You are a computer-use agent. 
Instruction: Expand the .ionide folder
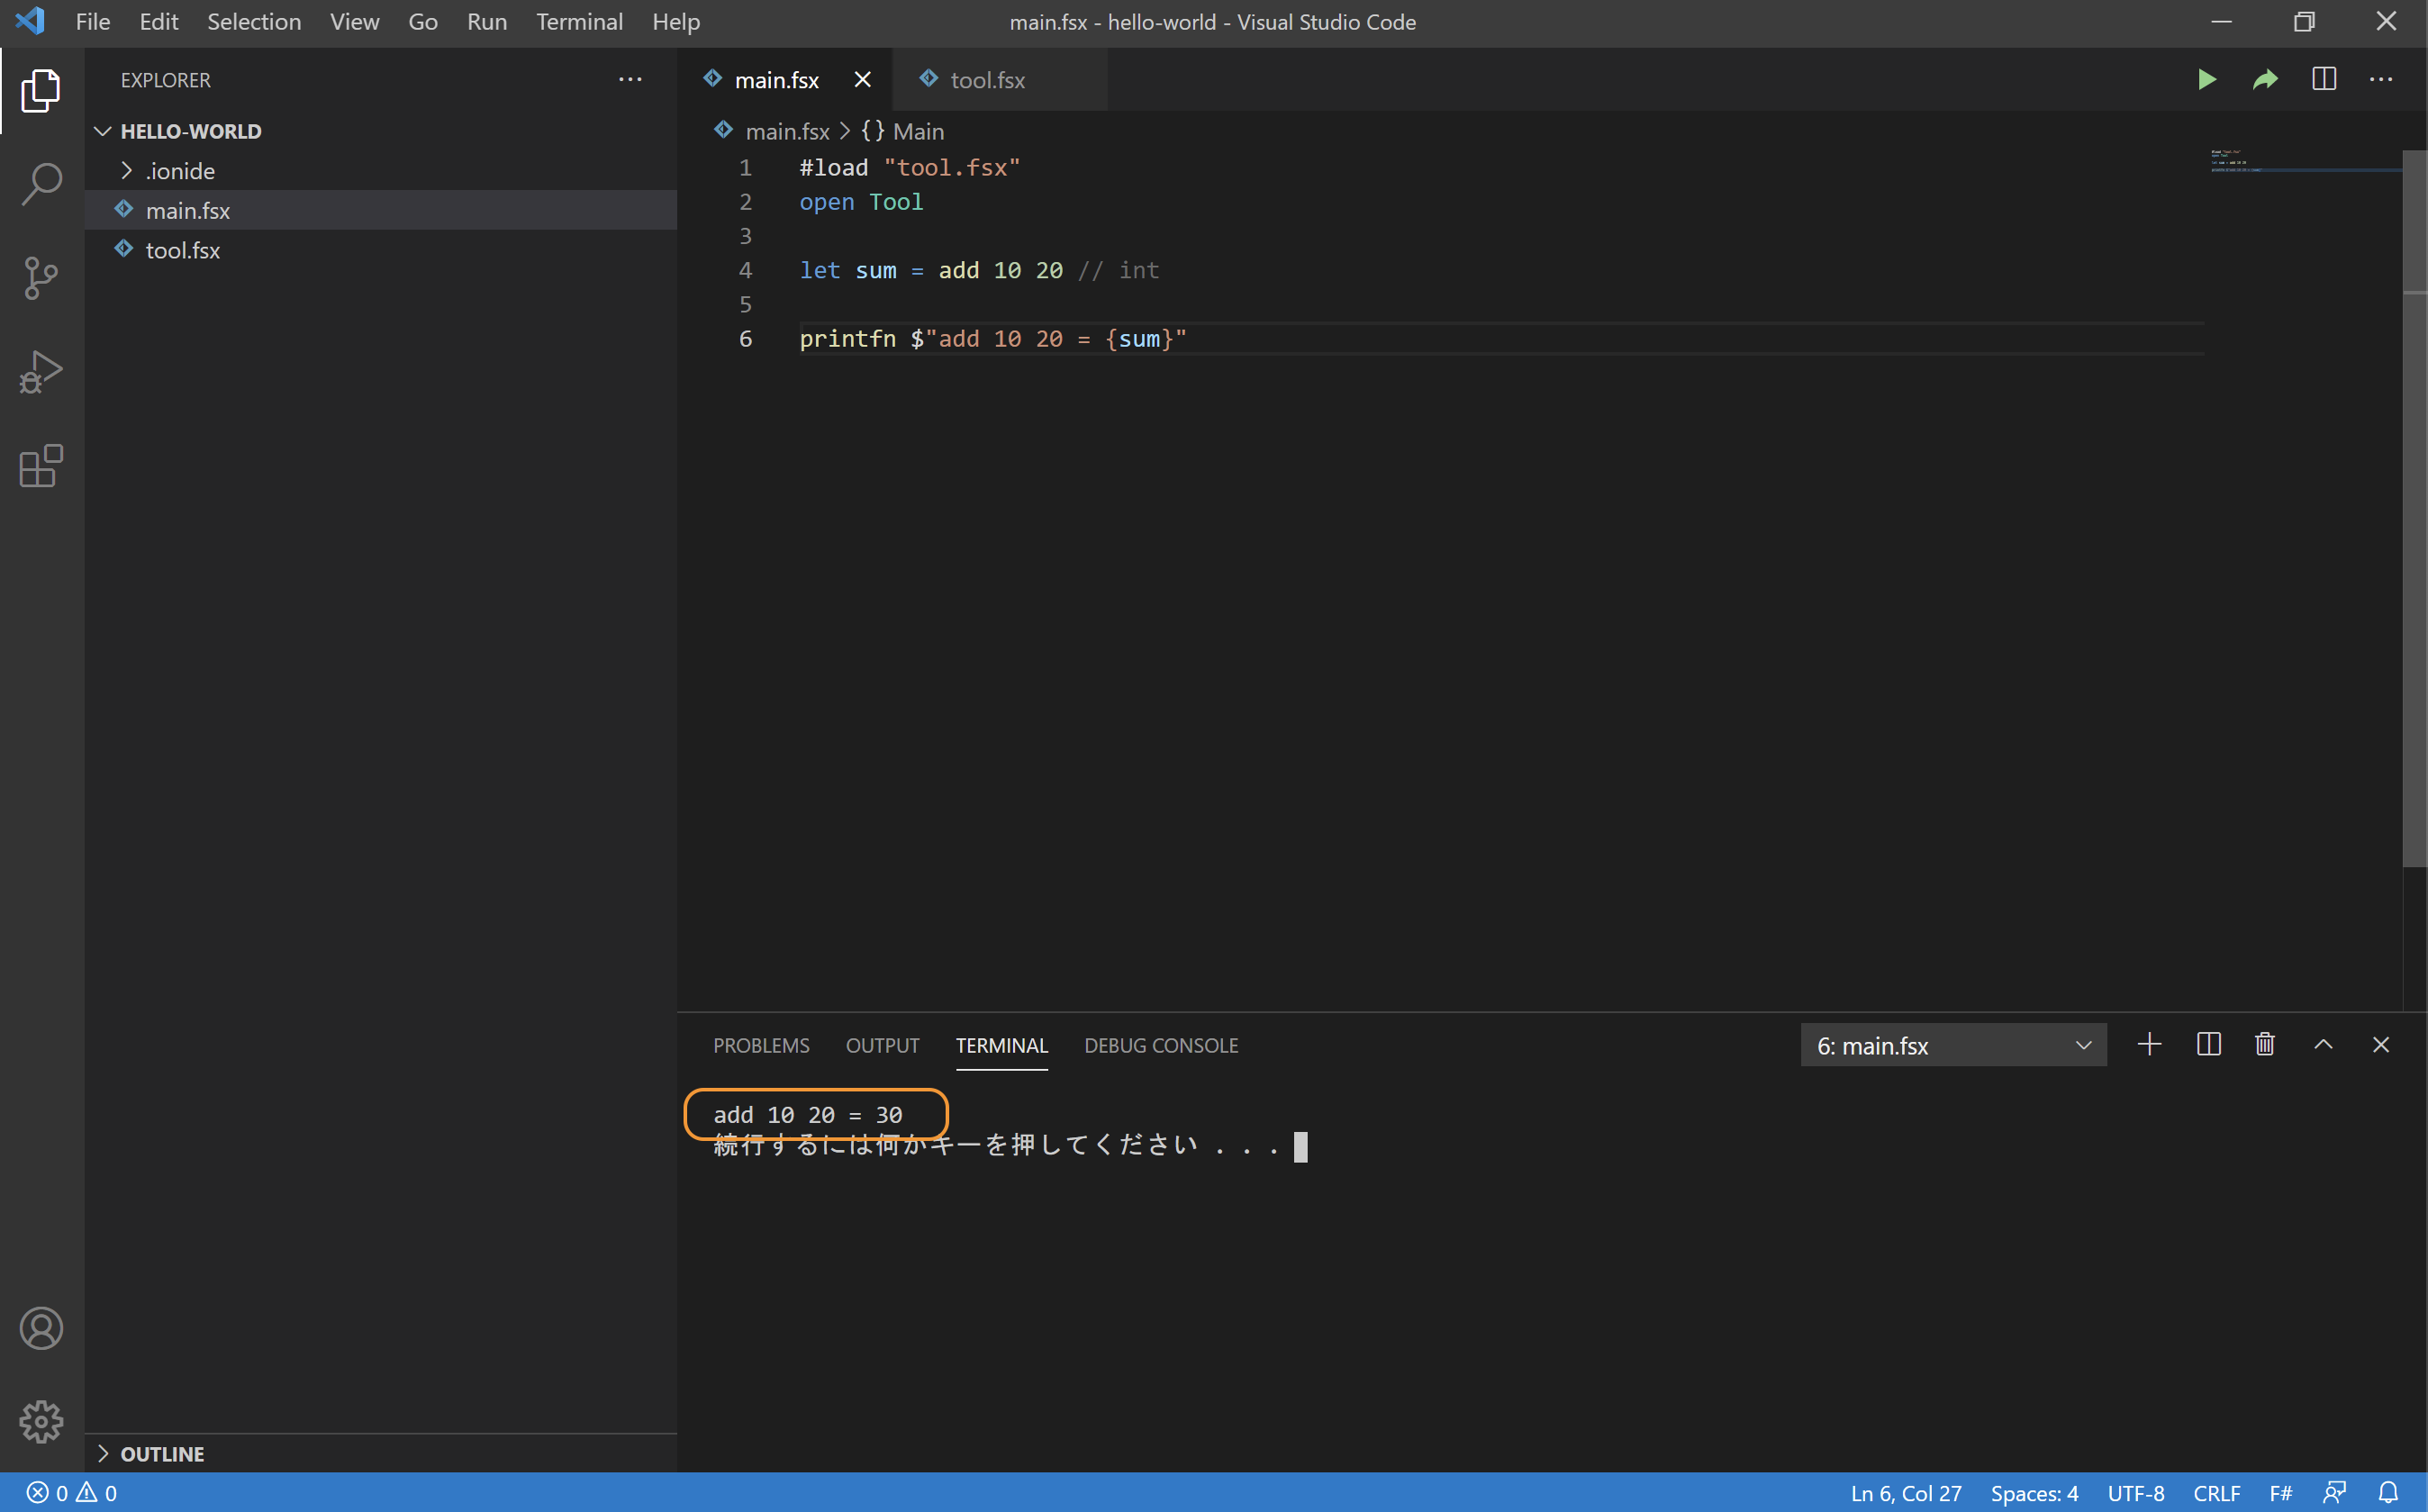click(180, 171)
